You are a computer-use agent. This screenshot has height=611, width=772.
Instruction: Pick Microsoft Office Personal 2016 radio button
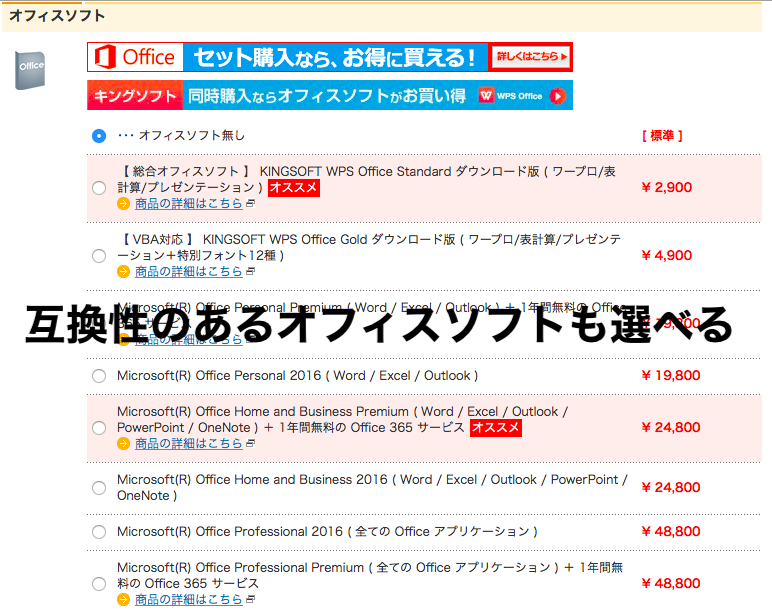tap(98, 376)
